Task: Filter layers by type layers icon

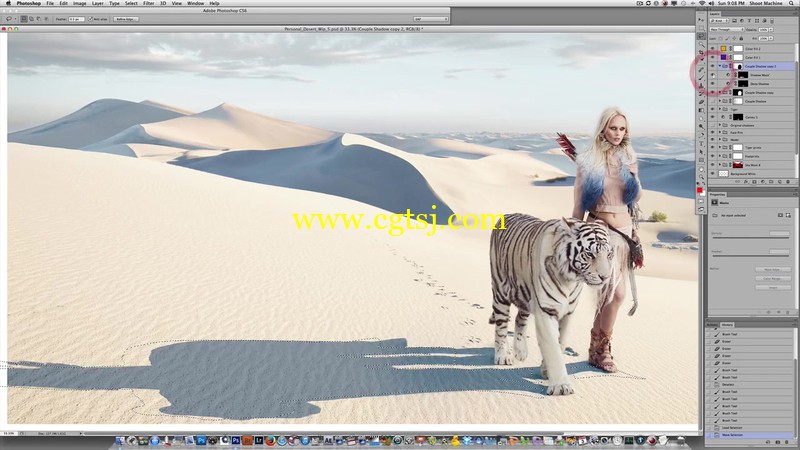Action: (x=749, y=20)
